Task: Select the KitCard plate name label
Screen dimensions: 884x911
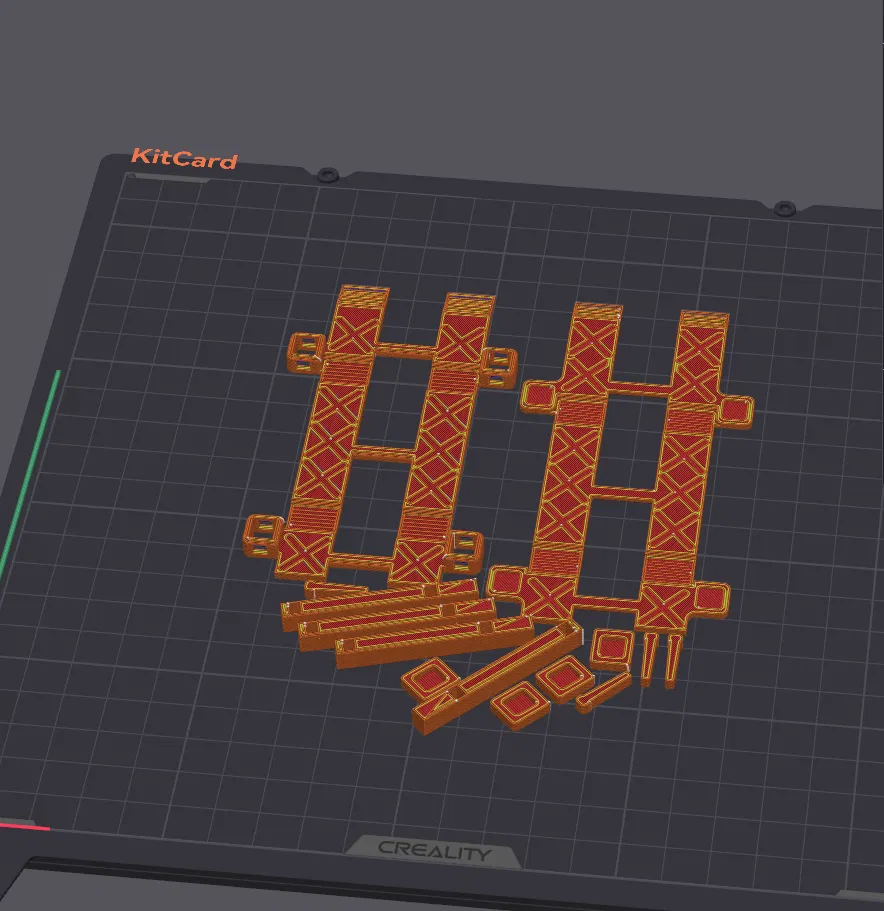Action: coord(184,159)
